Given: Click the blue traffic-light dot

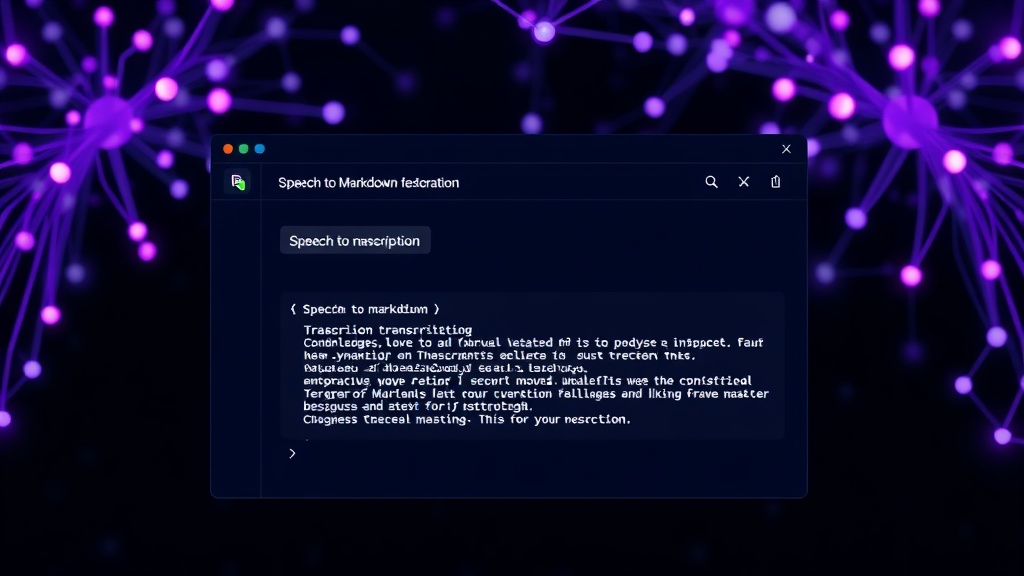Looking at the screenshot, I should 259,149.
